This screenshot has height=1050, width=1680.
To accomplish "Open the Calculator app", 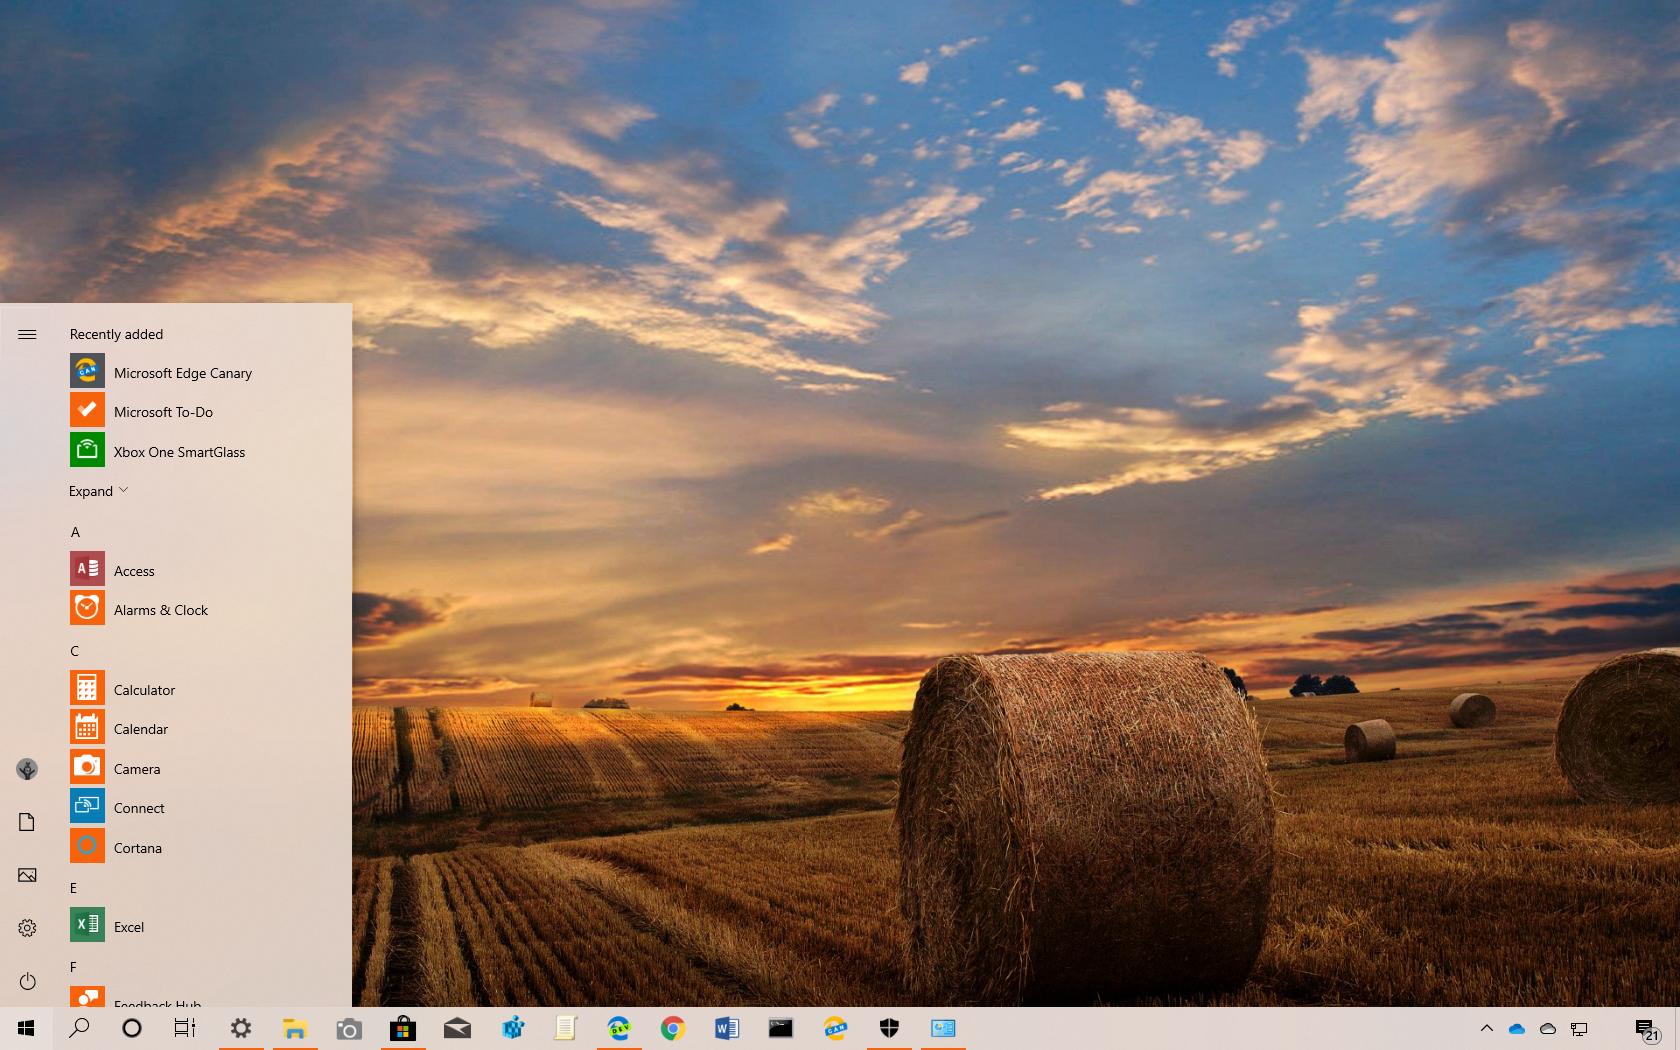I will click(144, 689).
